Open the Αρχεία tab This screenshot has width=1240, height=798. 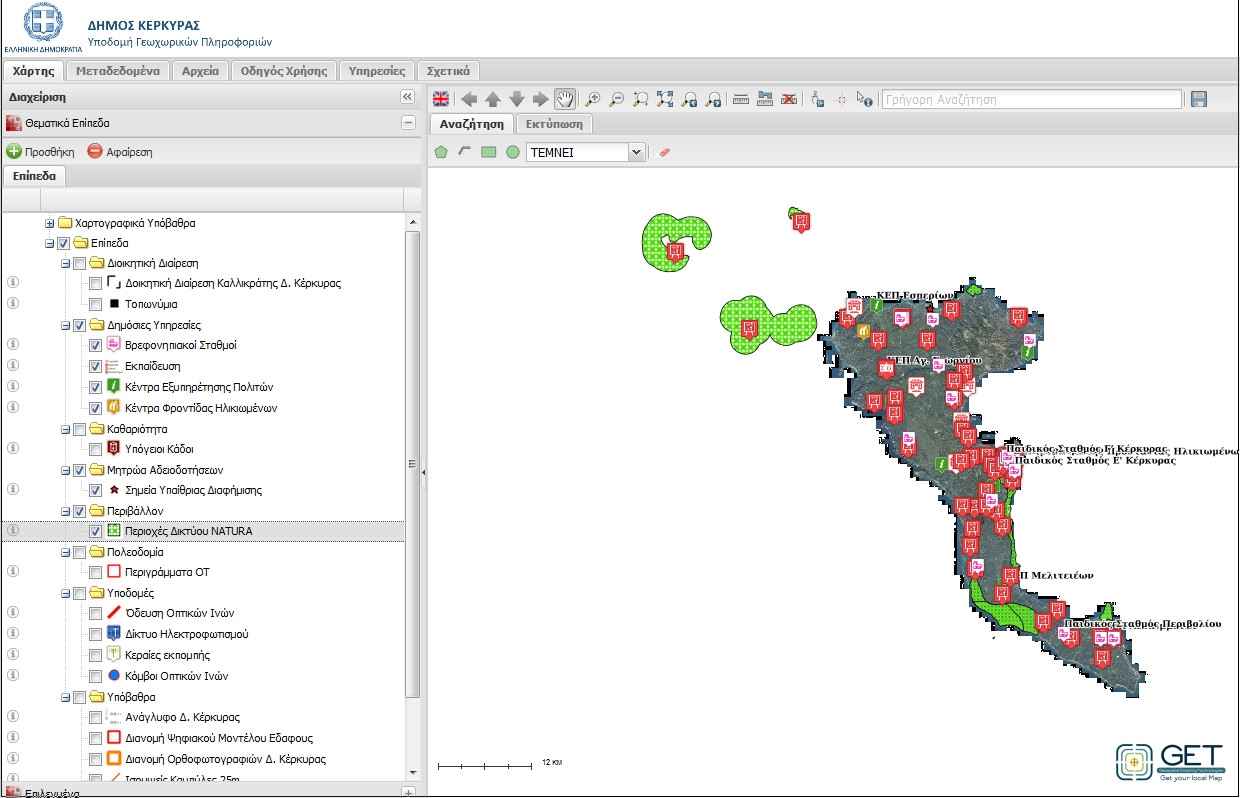pos(200,71)
